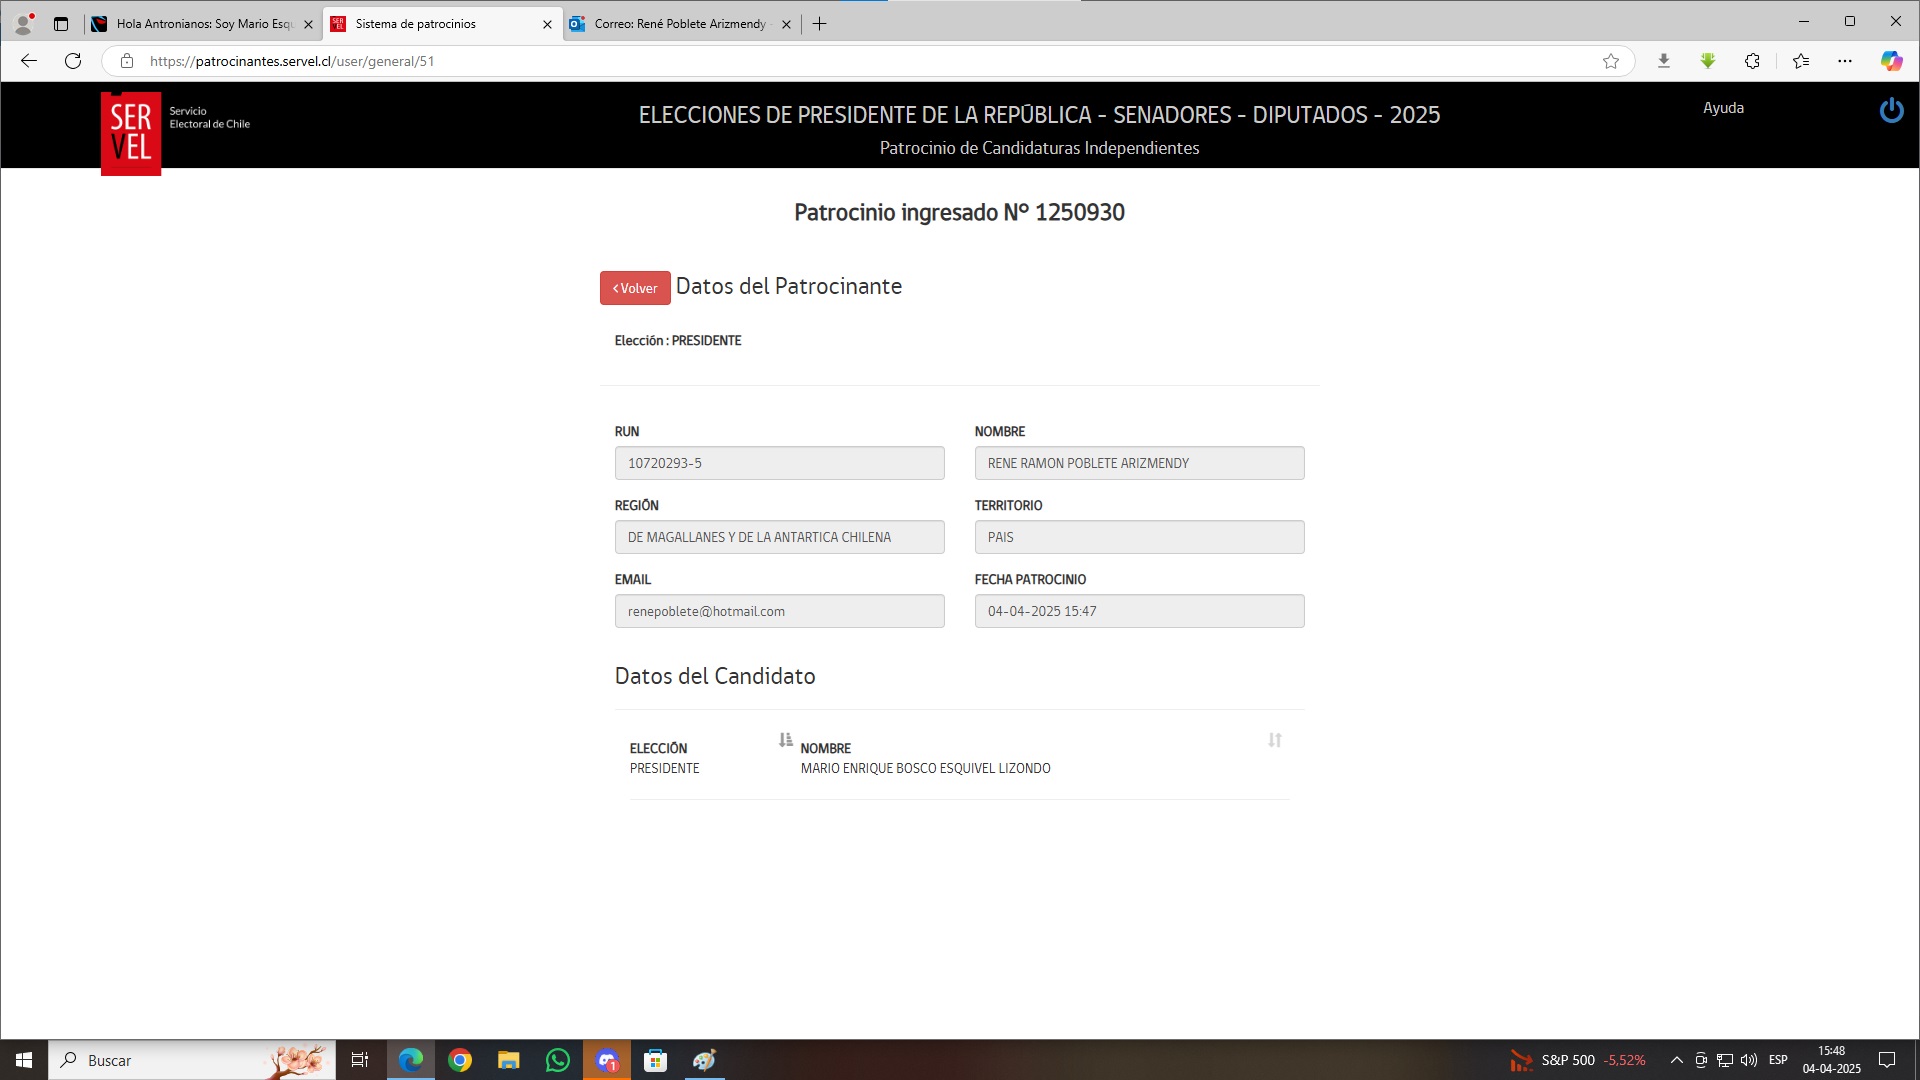The height and width of the screenshot is (1080, 1920).
Task: Reload the page with refresh icon
Action: (x=73, y=61)
